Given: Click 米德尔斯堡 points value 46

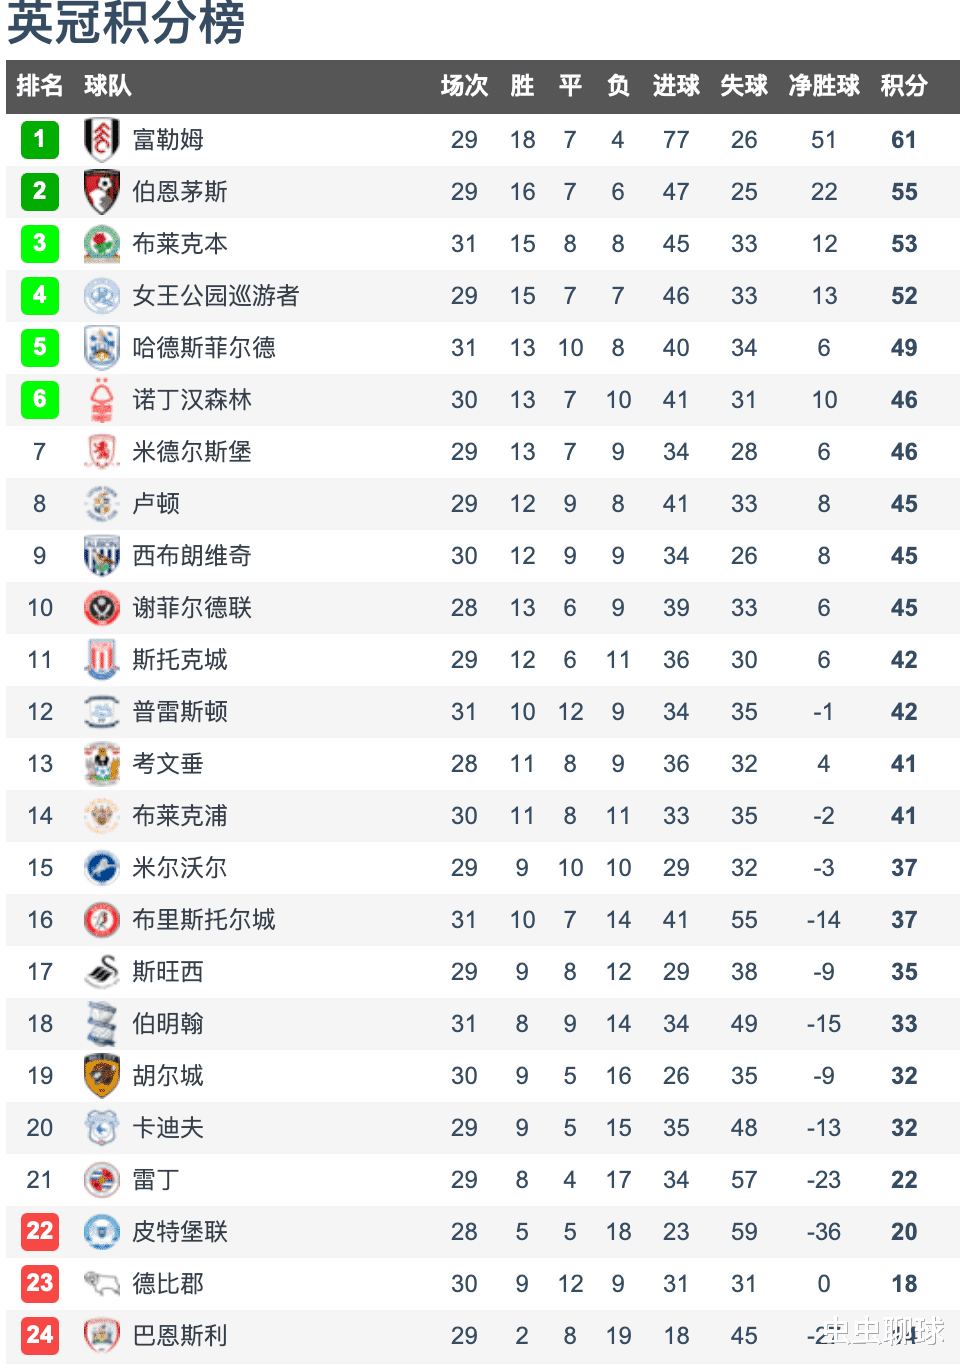Looking at the screenshot, I should pyautogui.click(x=904, y=452).
